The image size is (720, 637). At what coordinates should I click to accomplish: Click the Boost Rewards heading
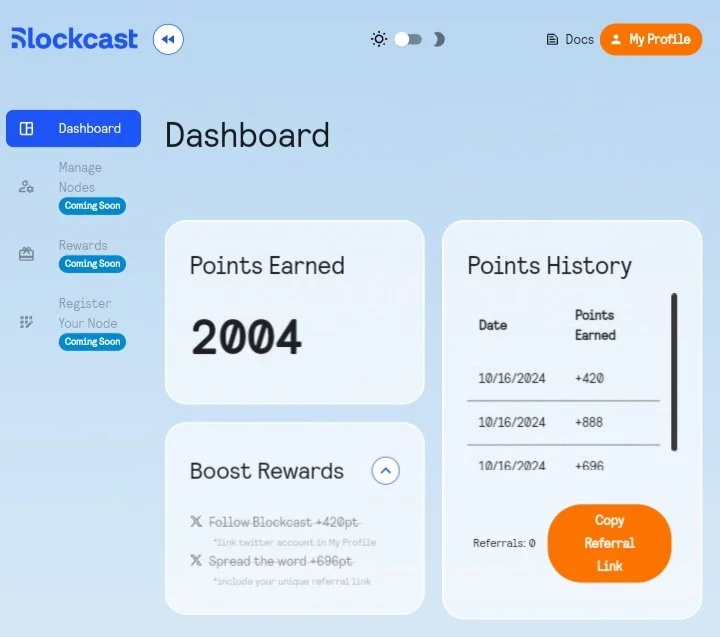[267, 471]
